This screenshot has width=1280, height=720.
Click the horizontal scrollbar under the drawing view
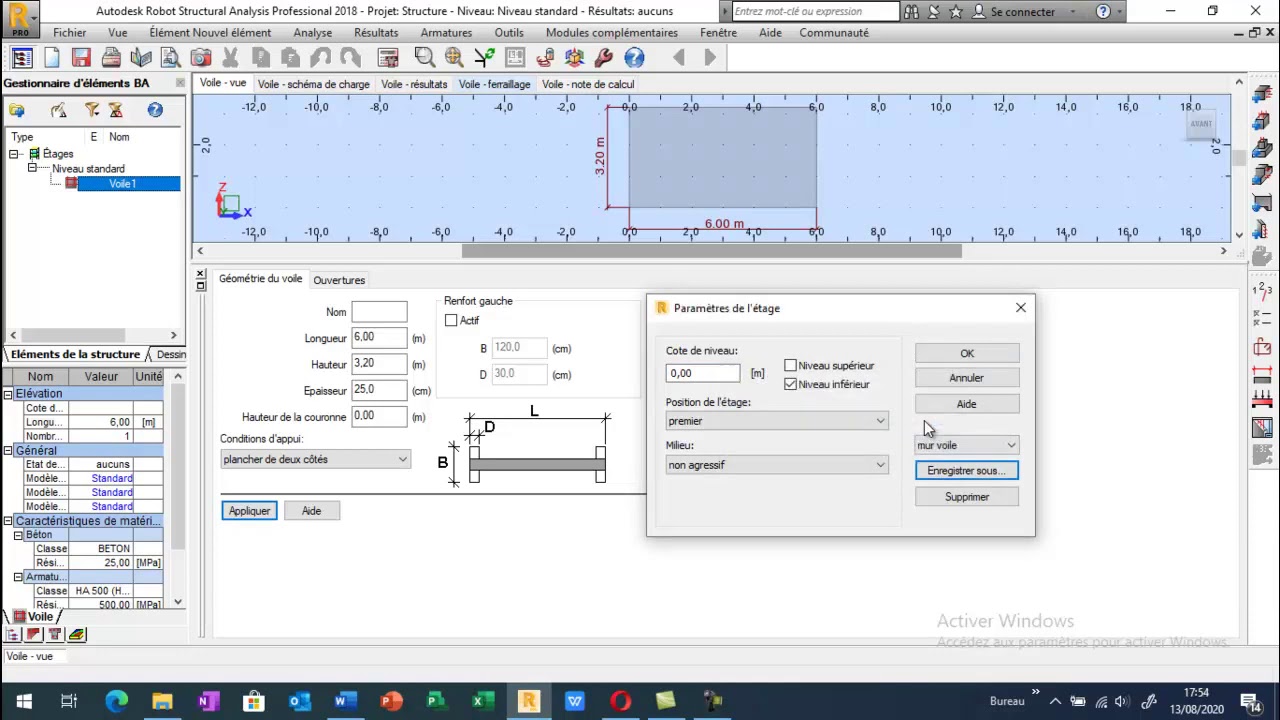711,251
